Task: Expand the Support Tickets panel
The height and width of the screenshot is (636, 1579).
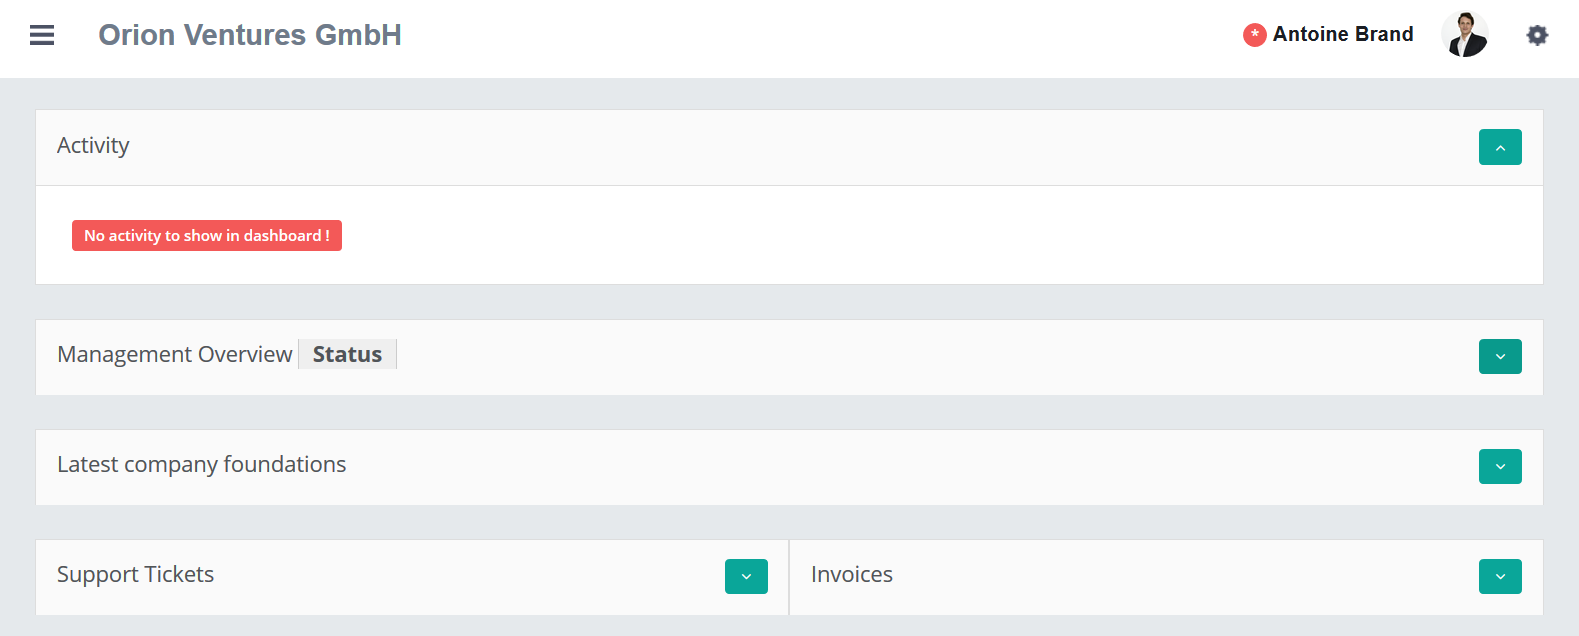Action: pos(746,577)
